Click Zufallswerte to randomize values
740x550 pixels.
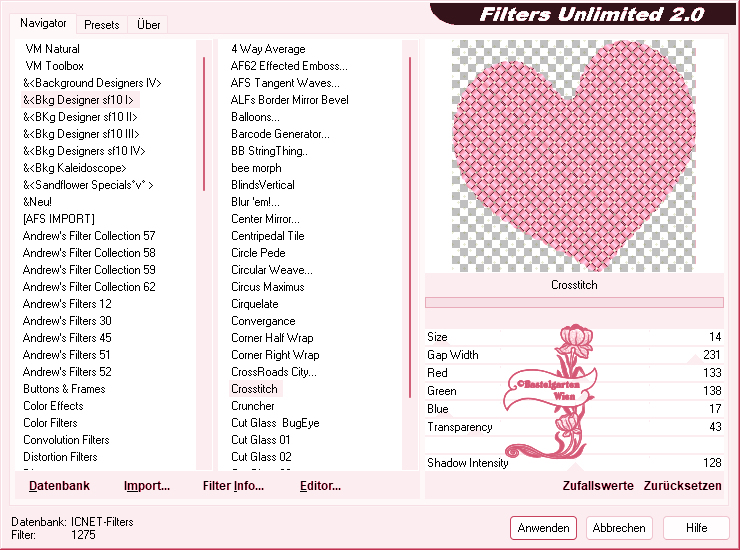tap(598, 486)
